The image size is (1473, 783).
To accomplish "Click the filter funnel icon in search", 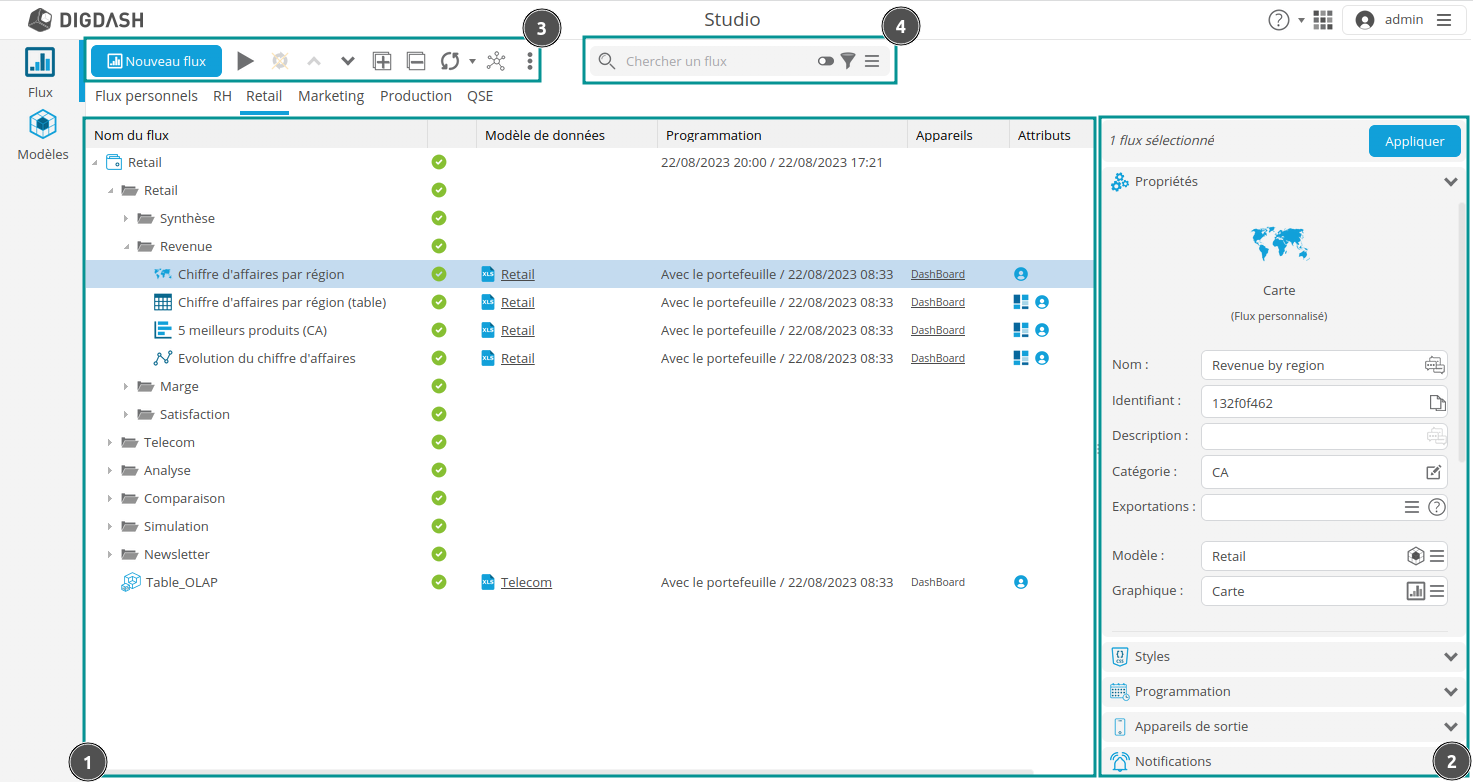I will [848, 61].
